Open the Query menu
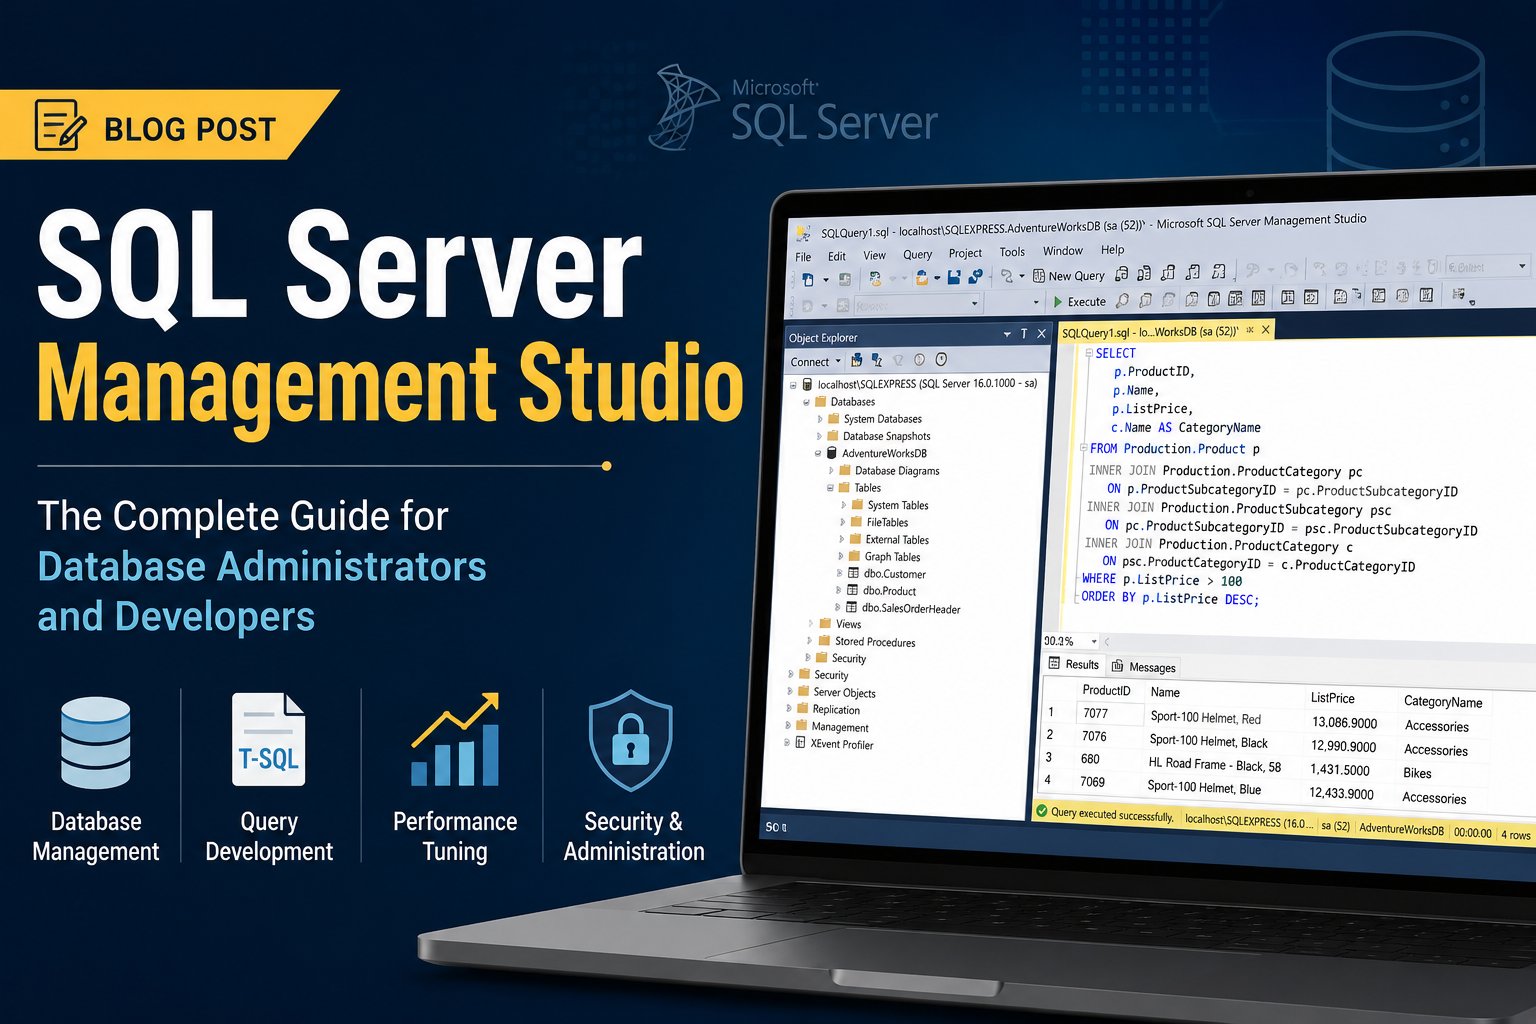This screenshot has width=1536, height=1024. [917, 254]
